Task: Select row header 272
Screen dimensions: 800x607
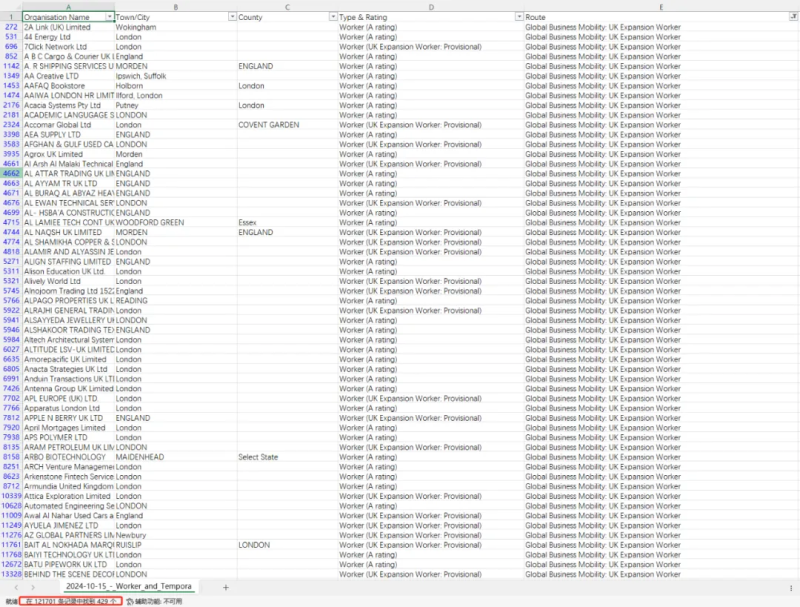Action: point(11,27)
